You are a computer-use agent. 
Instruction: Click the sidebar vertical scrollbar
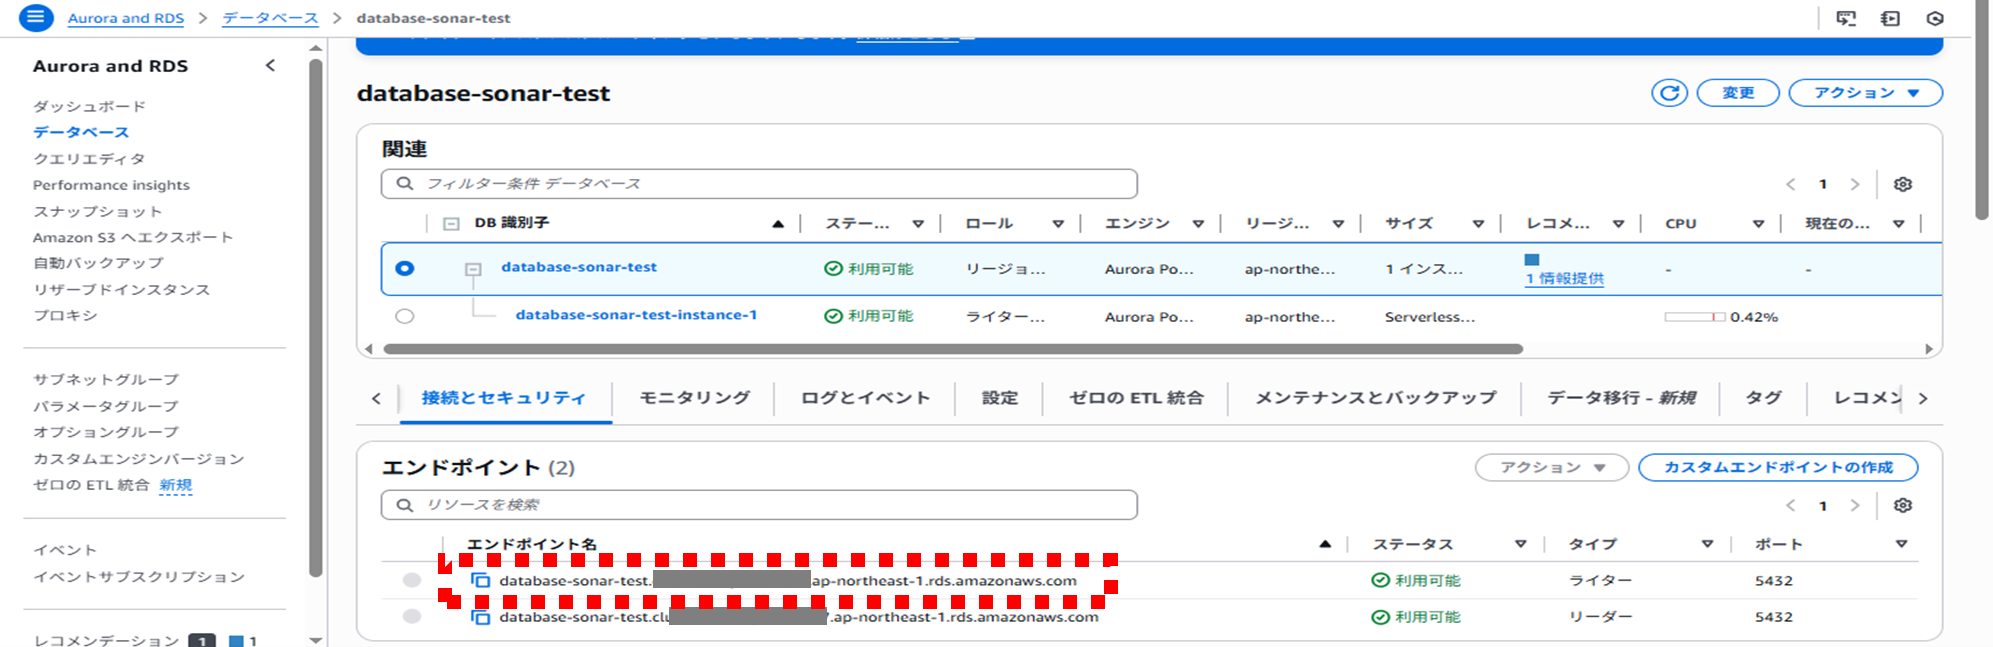(x=316, y=318)
